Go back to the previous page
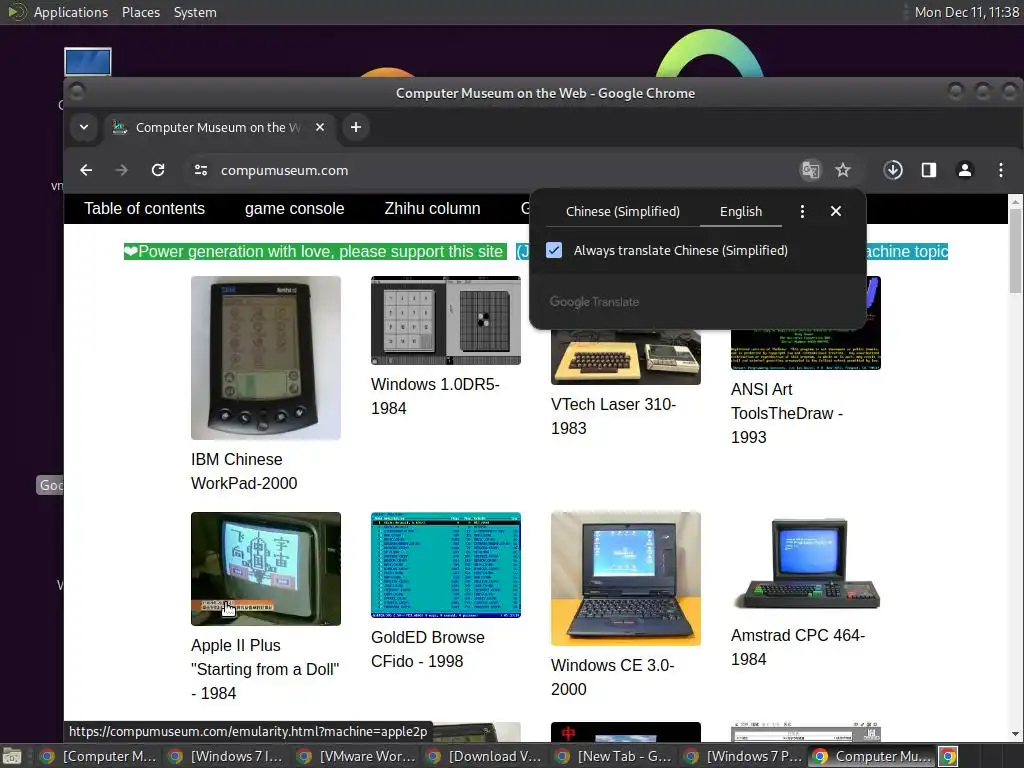Screen dimensions: 1024x768 click(x=86, y=170)
